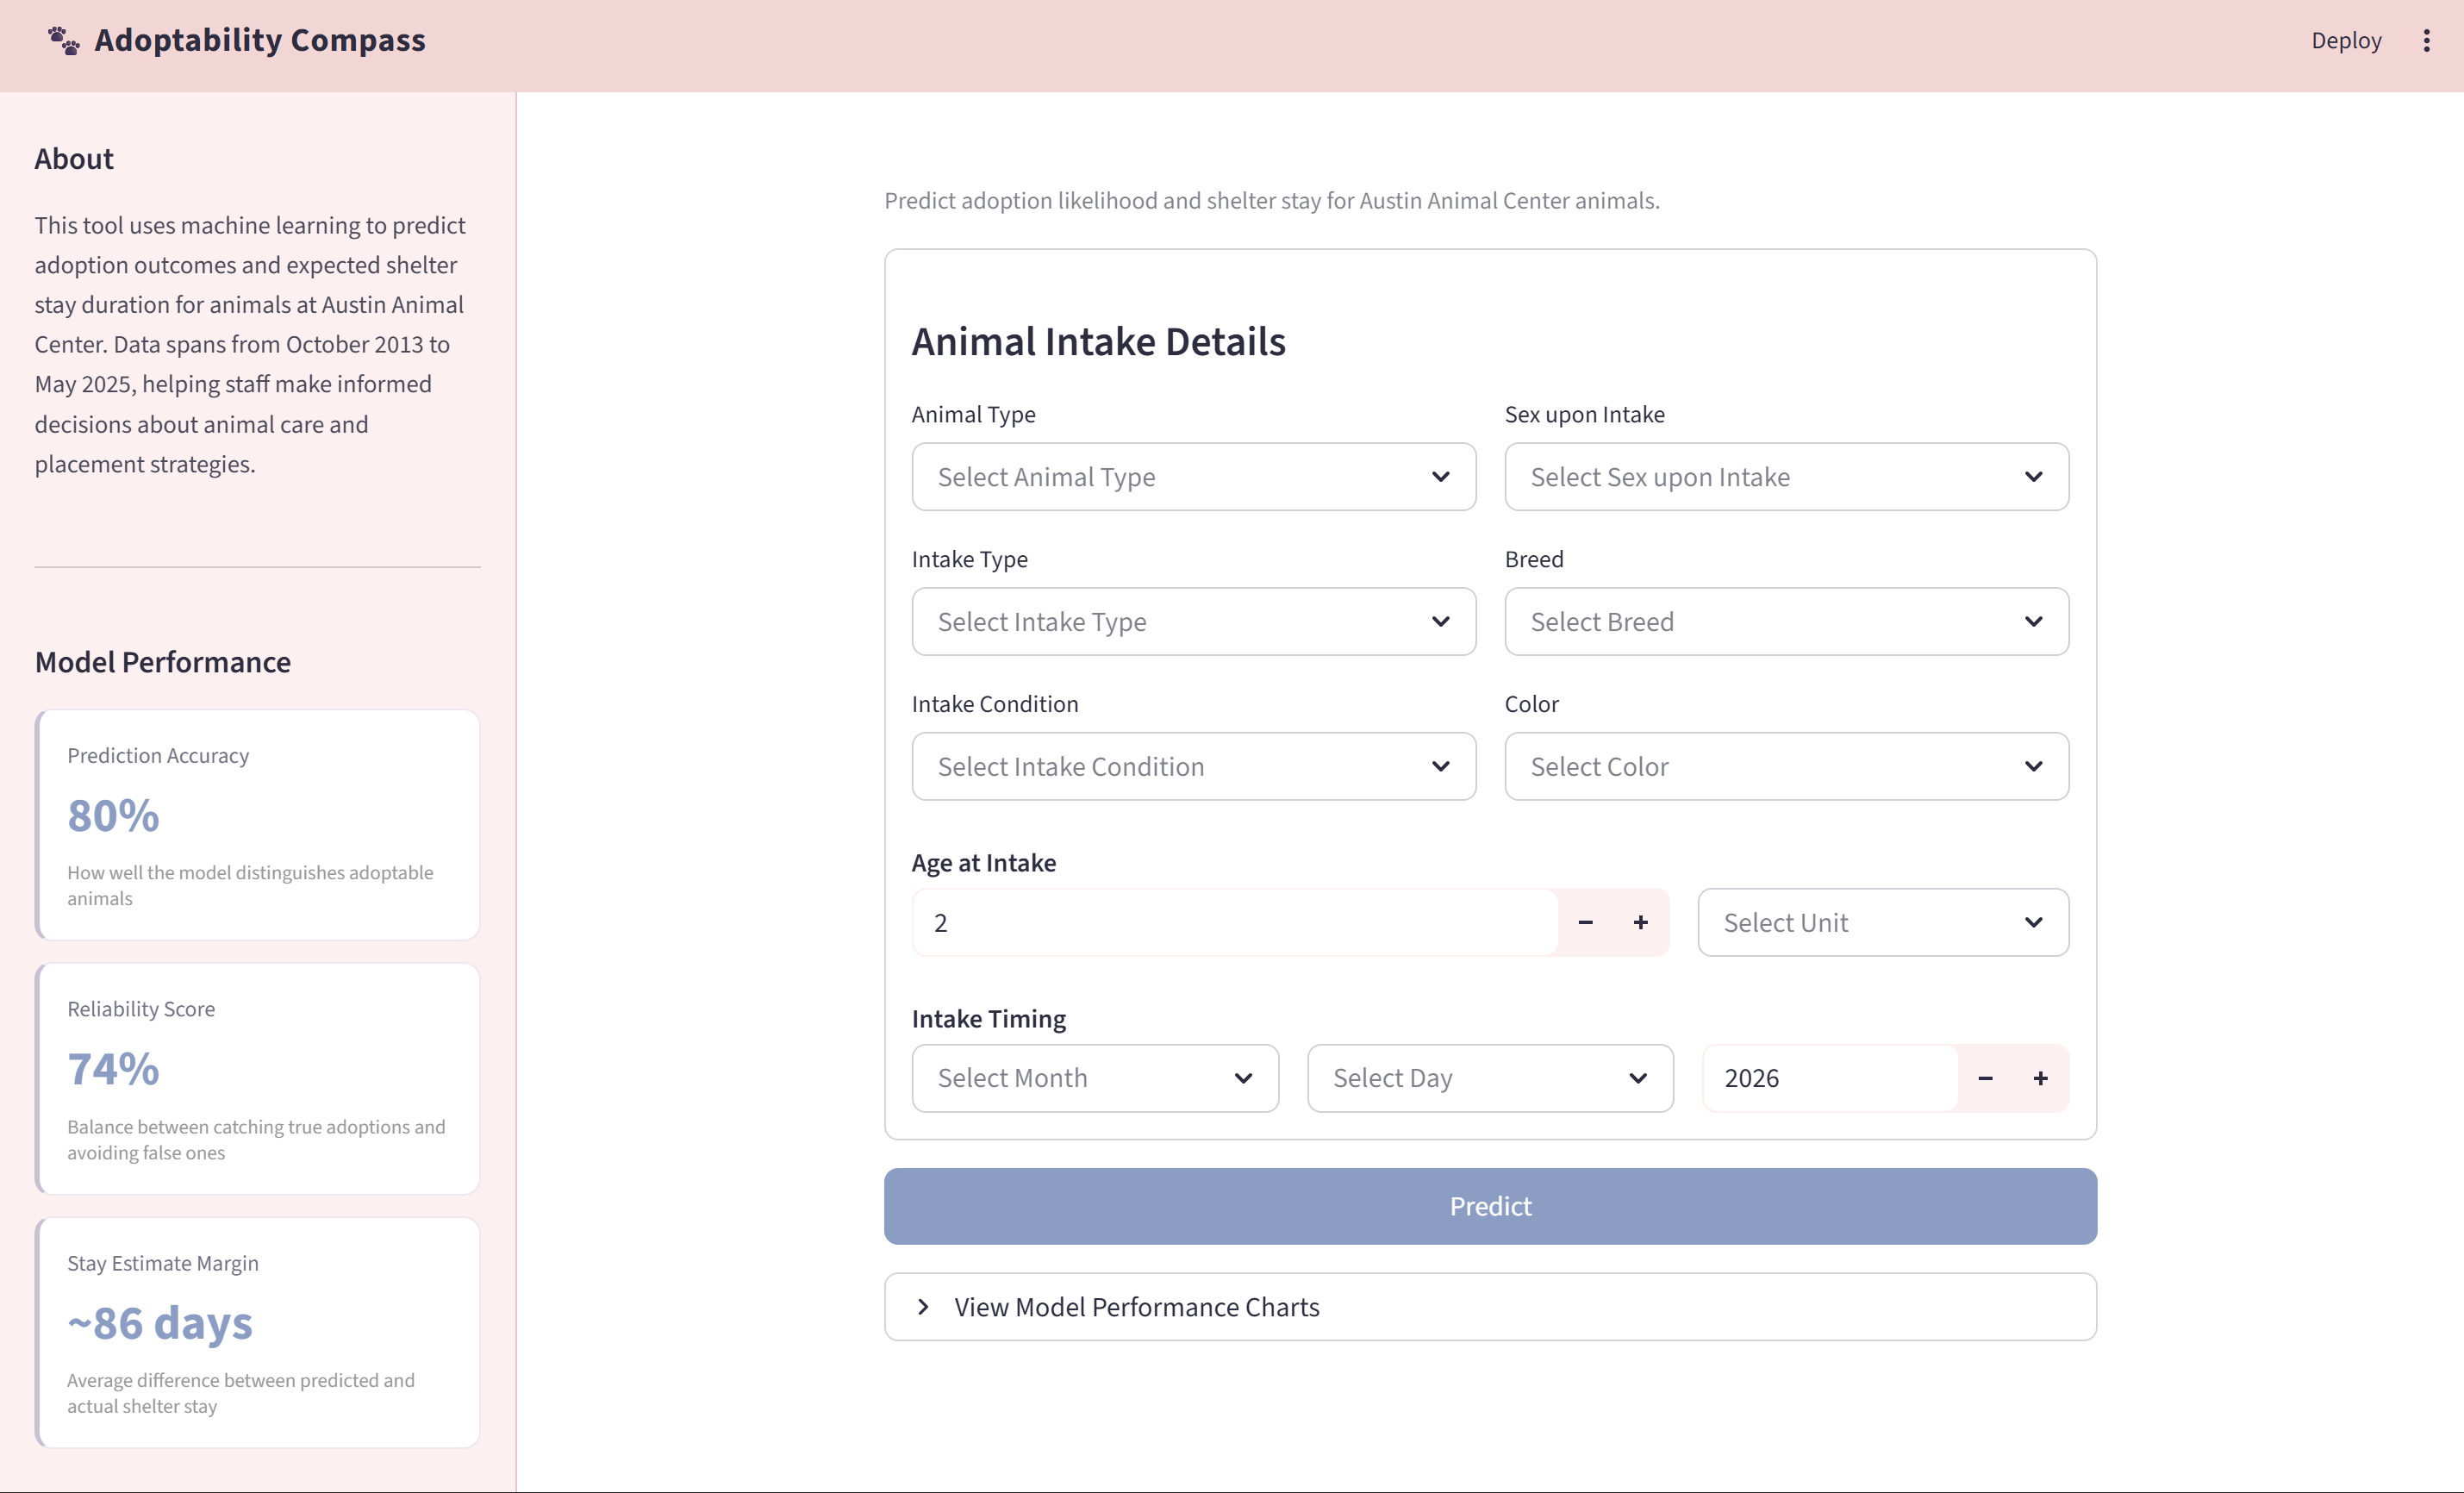Open the Select Month dropdown
The height and width of the screenshot is (1493, 2464).
click(1095, 1078)
